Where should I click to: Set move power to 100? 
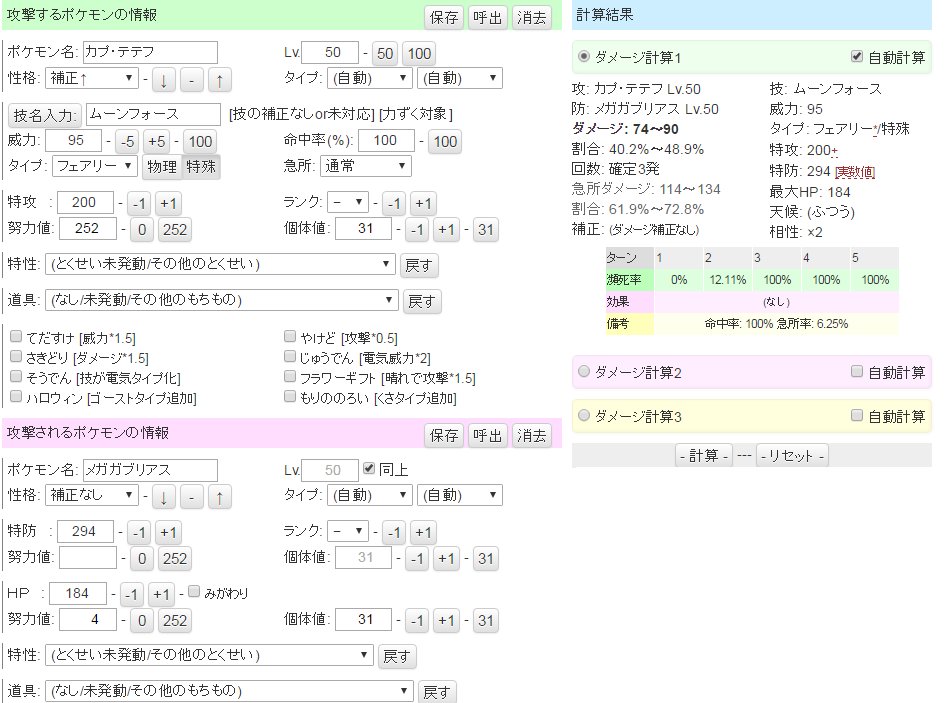coord(200,142)
